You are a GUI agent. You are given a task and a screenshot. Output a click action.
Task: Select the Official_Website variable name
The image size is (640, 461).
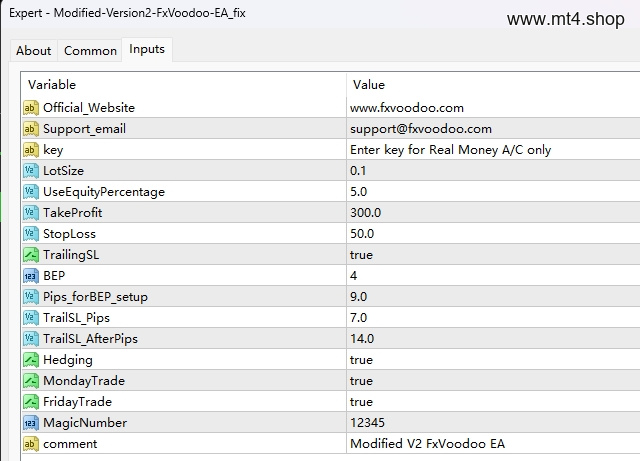click(89, 108)
